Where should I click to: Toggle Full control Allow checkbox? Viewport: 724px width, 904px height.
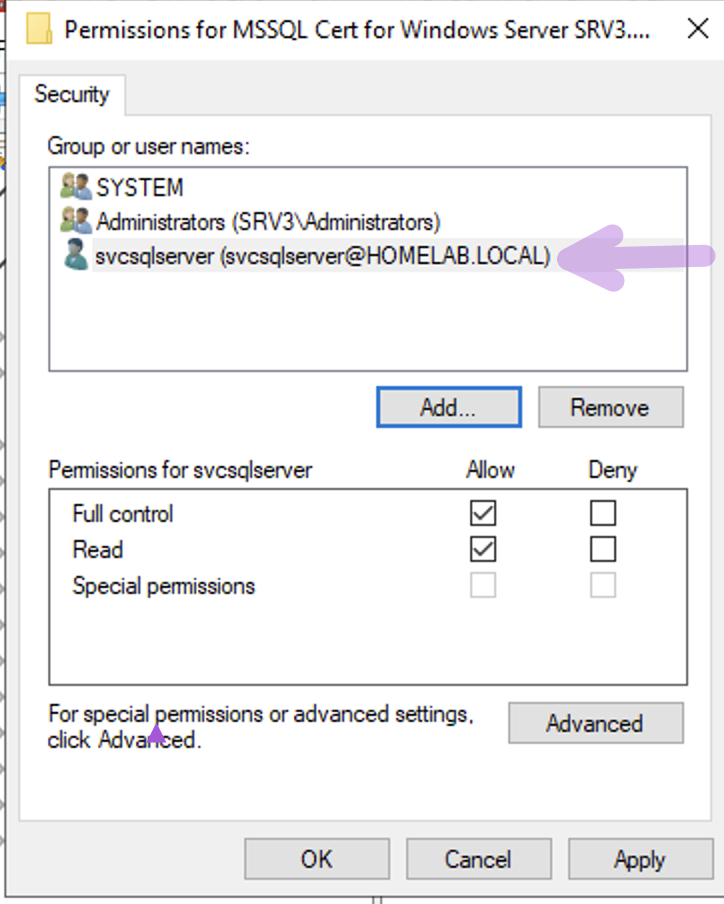click(x=483, y=513)
